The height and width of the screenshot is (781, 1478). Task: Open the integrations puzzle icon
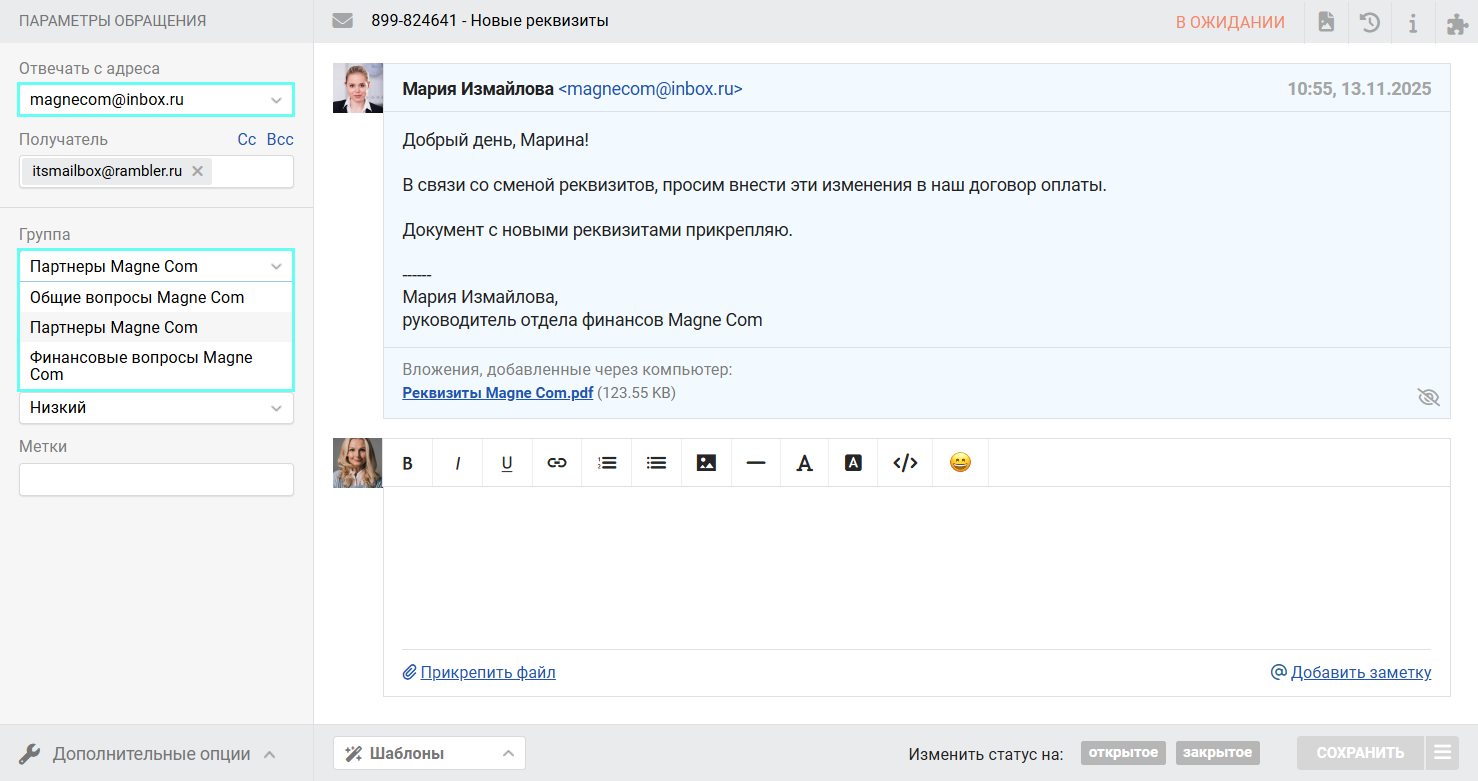pos(1457,22)
